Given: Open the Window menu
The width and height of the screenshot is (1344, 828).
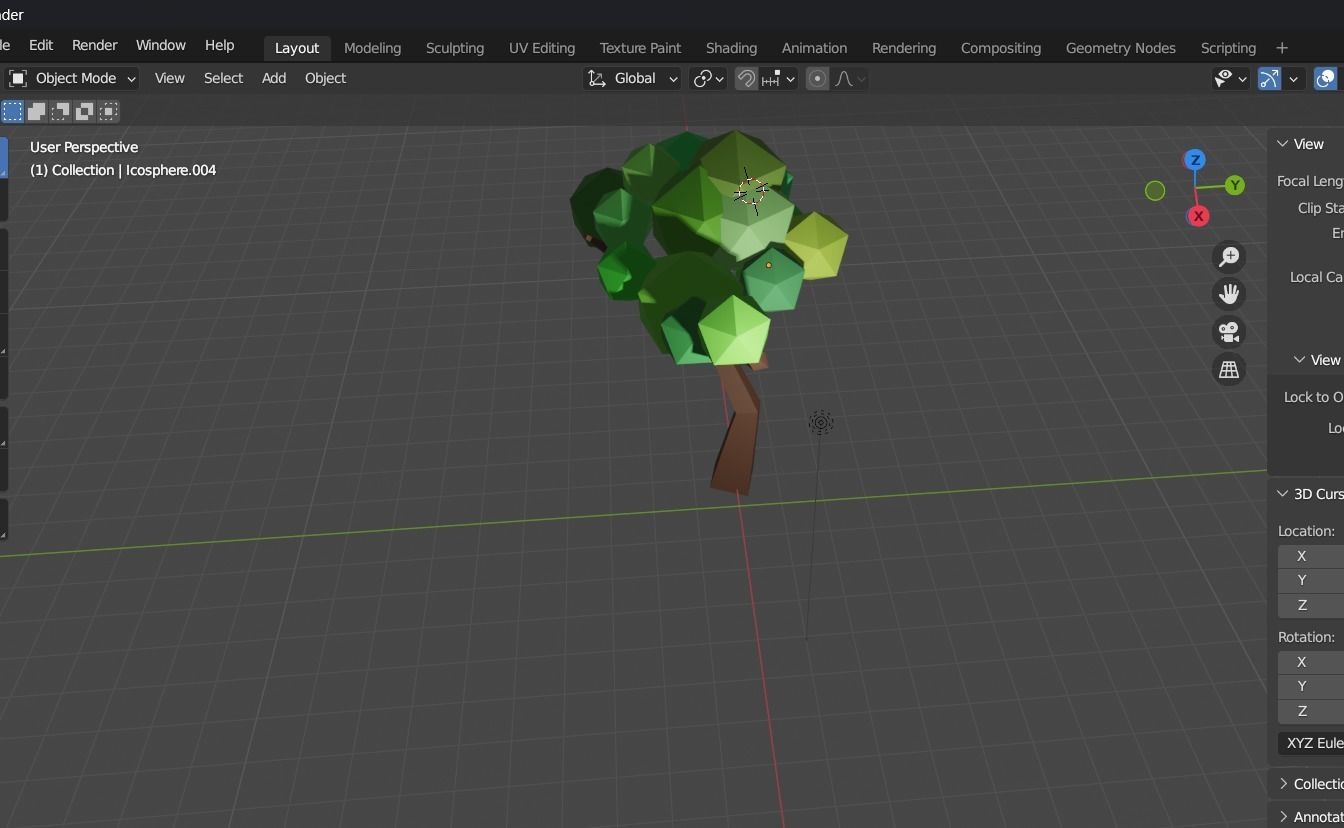Looking at the screenshot, I should (x=160, y=46).
